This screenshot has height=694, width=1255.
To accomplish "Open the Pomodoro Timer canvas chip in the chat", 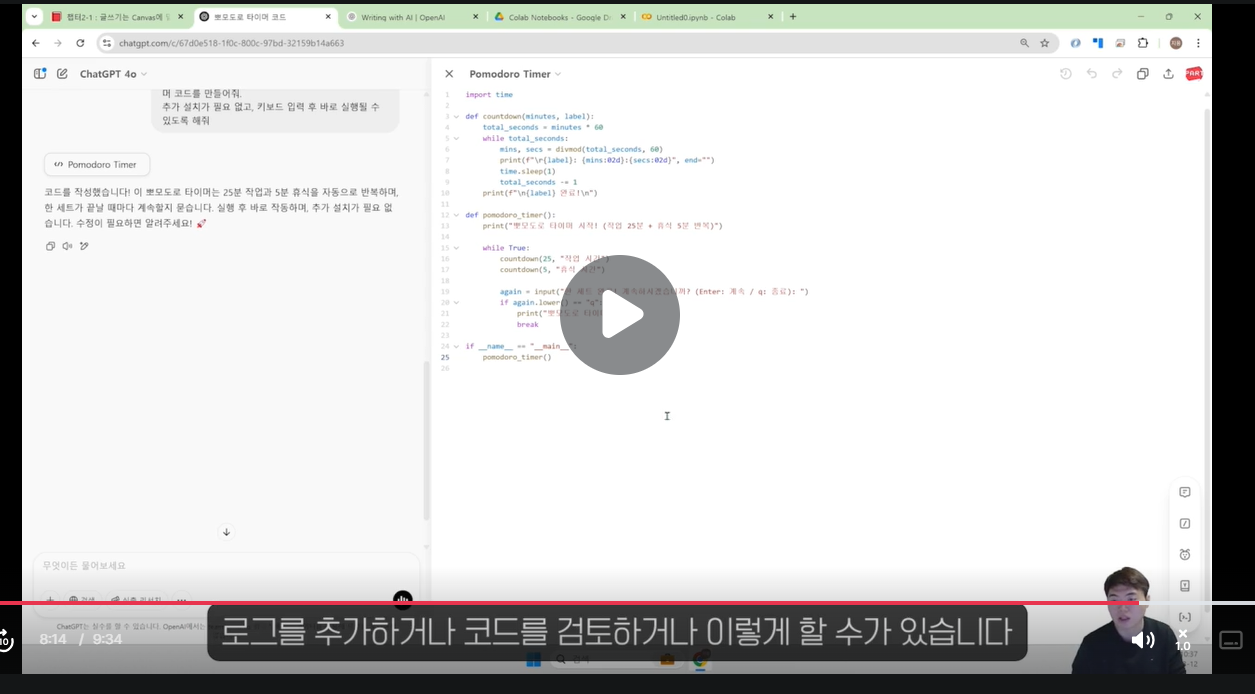I will click(x=97, y=164).
